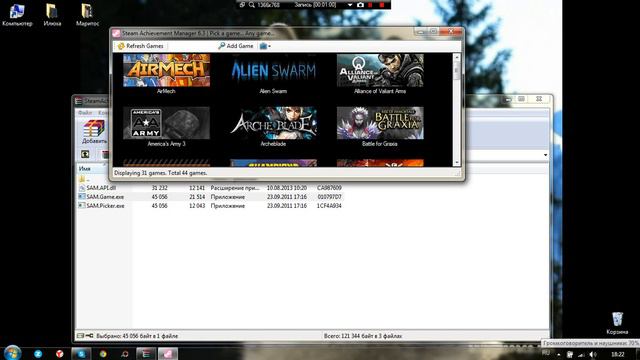This screenshot has width=640, height=360.
Task: Select Battle for Graxia game thumbnail
Action: (x=380, y=123)
